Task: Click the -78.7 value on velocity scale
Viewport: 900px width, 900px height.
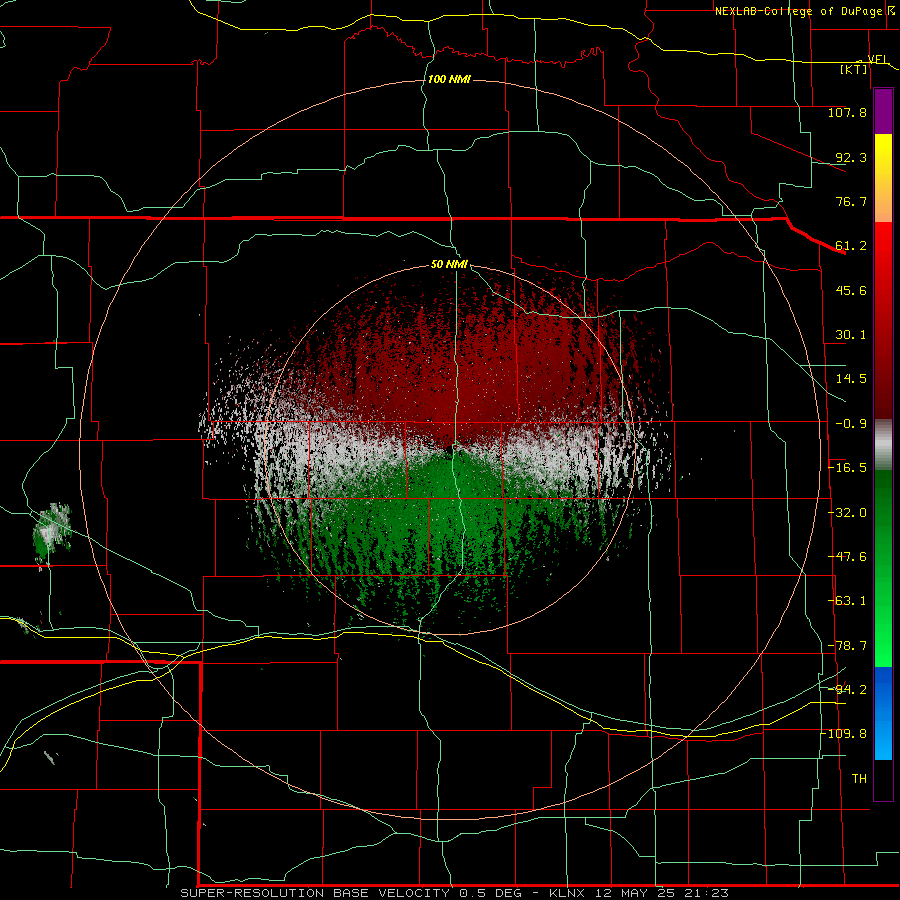Action: (x=847, y=646)
